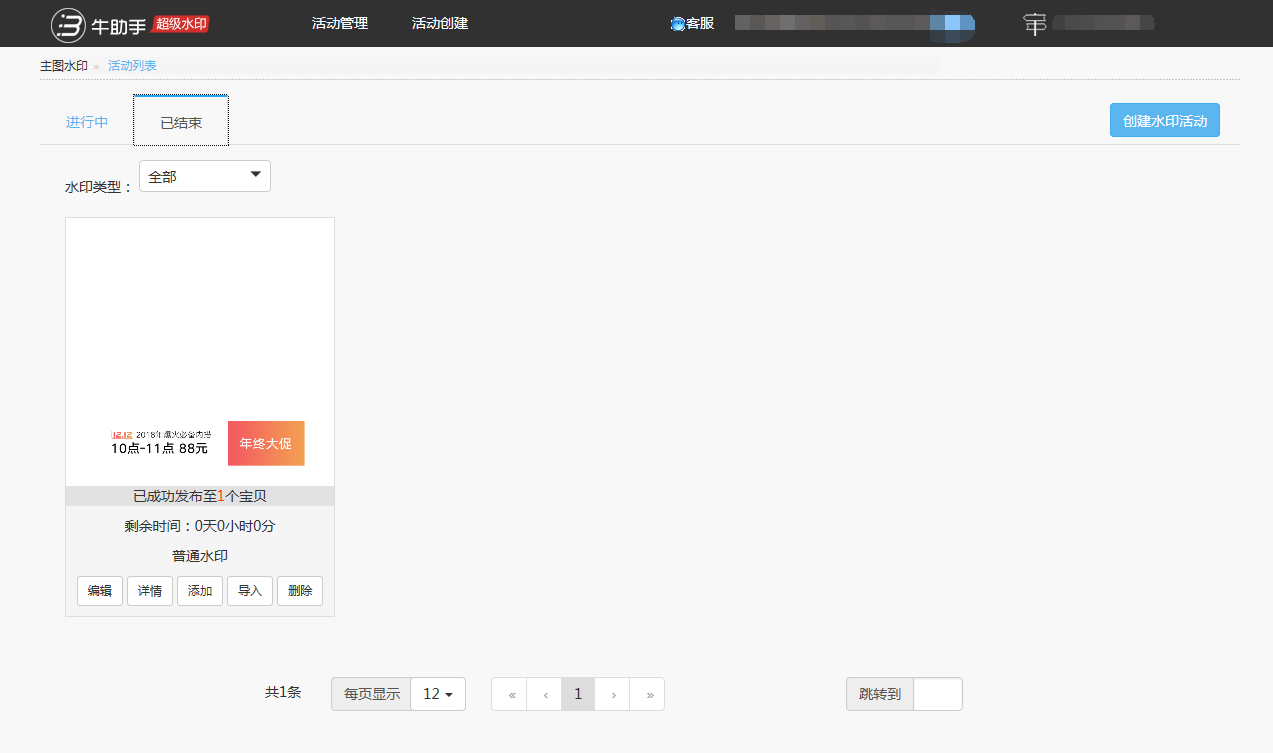Open 详情 for the watermark activity

coord(150,591)
